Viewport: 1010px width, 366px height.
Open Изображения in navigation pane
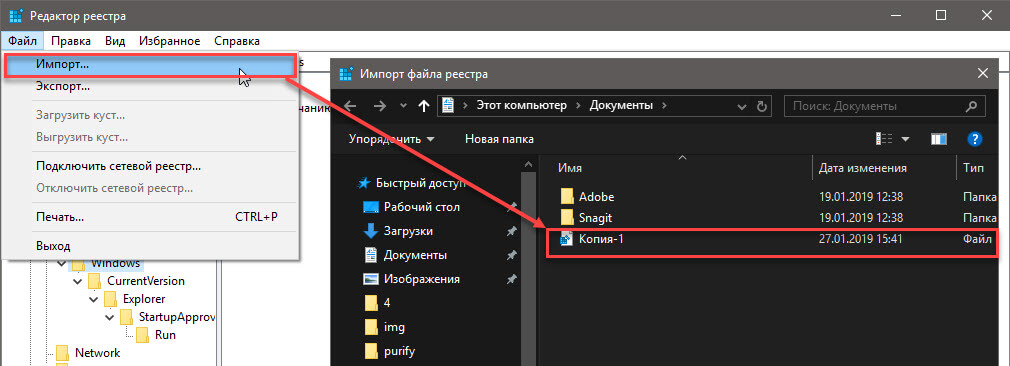(421, 279)
